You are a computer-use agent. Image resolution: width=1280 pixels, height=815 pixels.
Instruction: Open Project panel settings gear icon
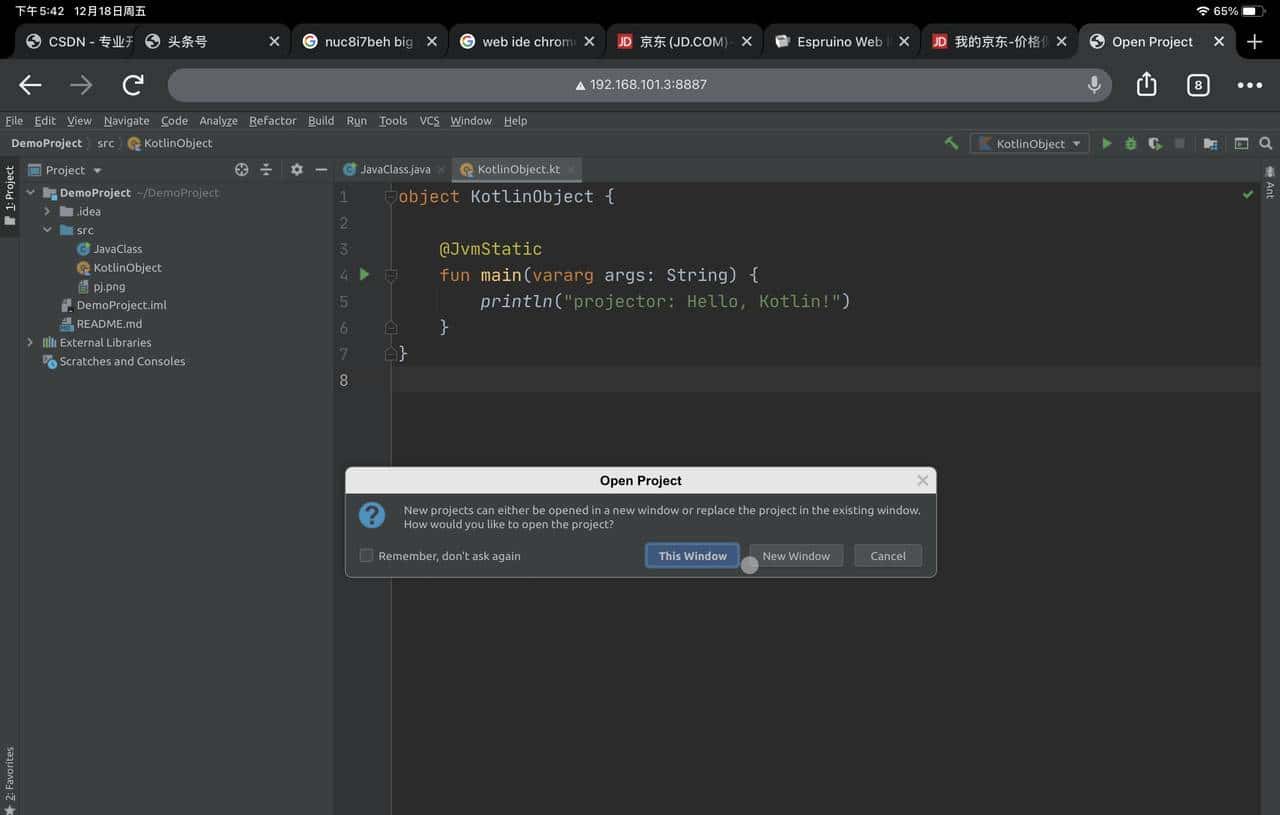(296, 170)
